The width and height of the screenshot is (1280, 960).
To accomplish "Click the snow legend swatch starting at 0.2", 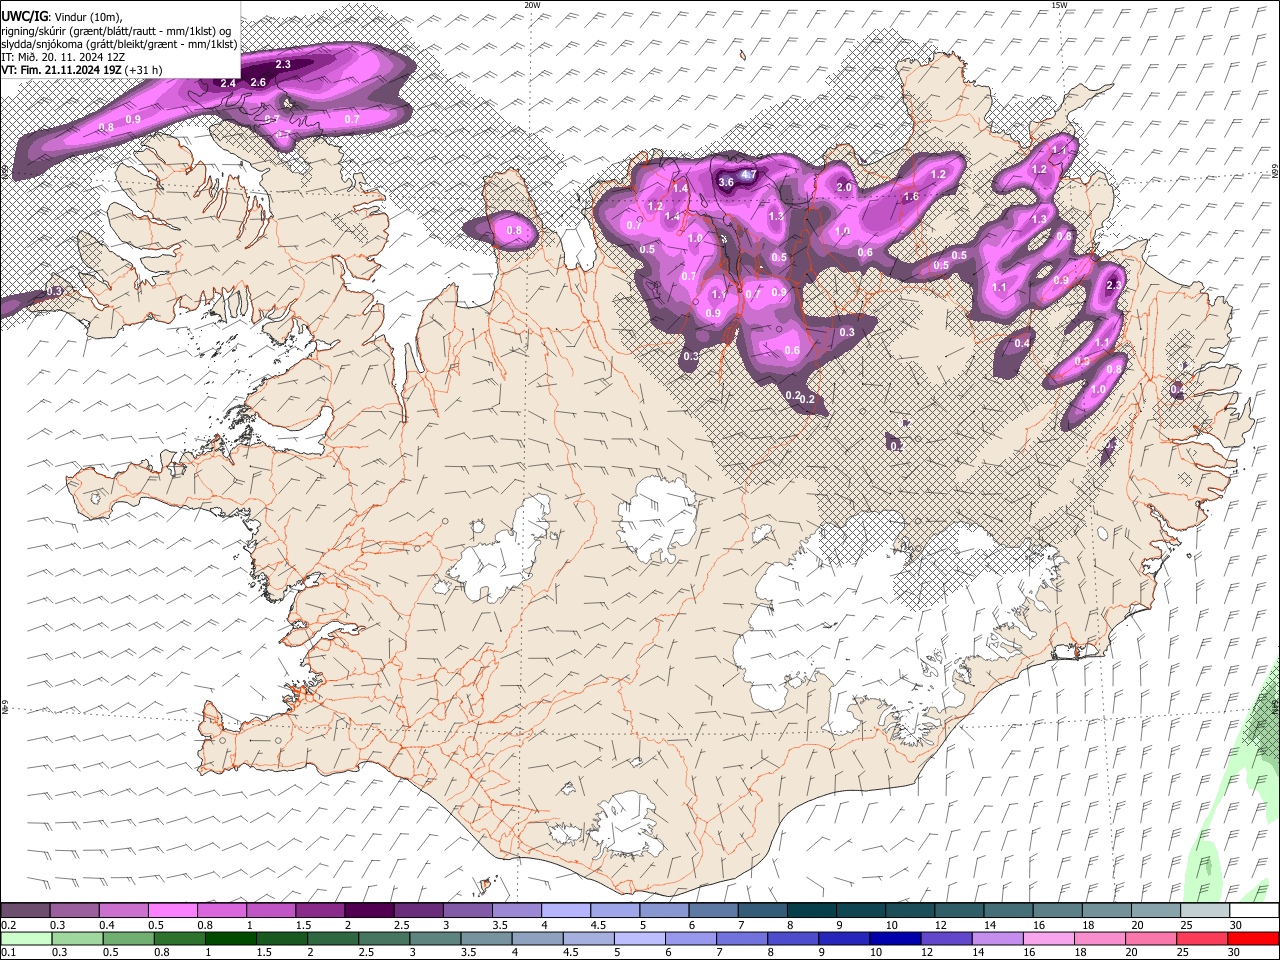I will (x=25, y=910).
